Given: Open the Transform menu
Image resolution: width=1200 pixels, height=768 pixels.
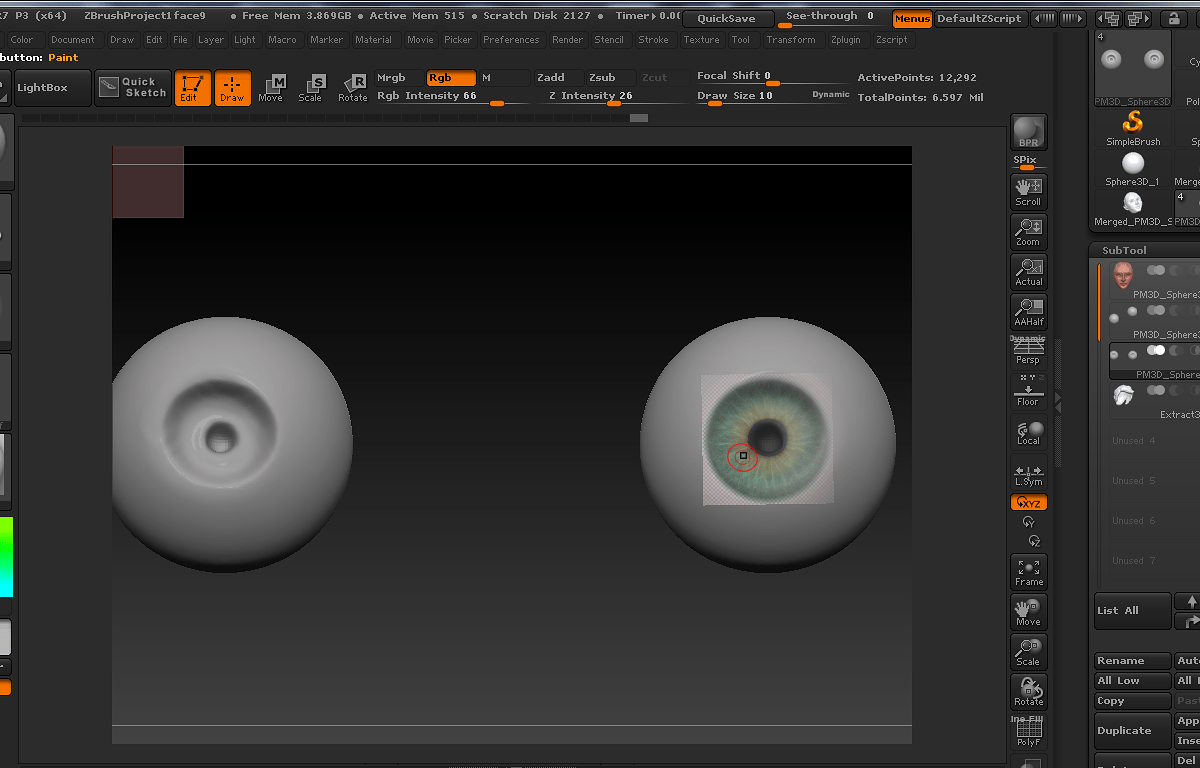Looking at the screenshot, I should tap(791, 40).
